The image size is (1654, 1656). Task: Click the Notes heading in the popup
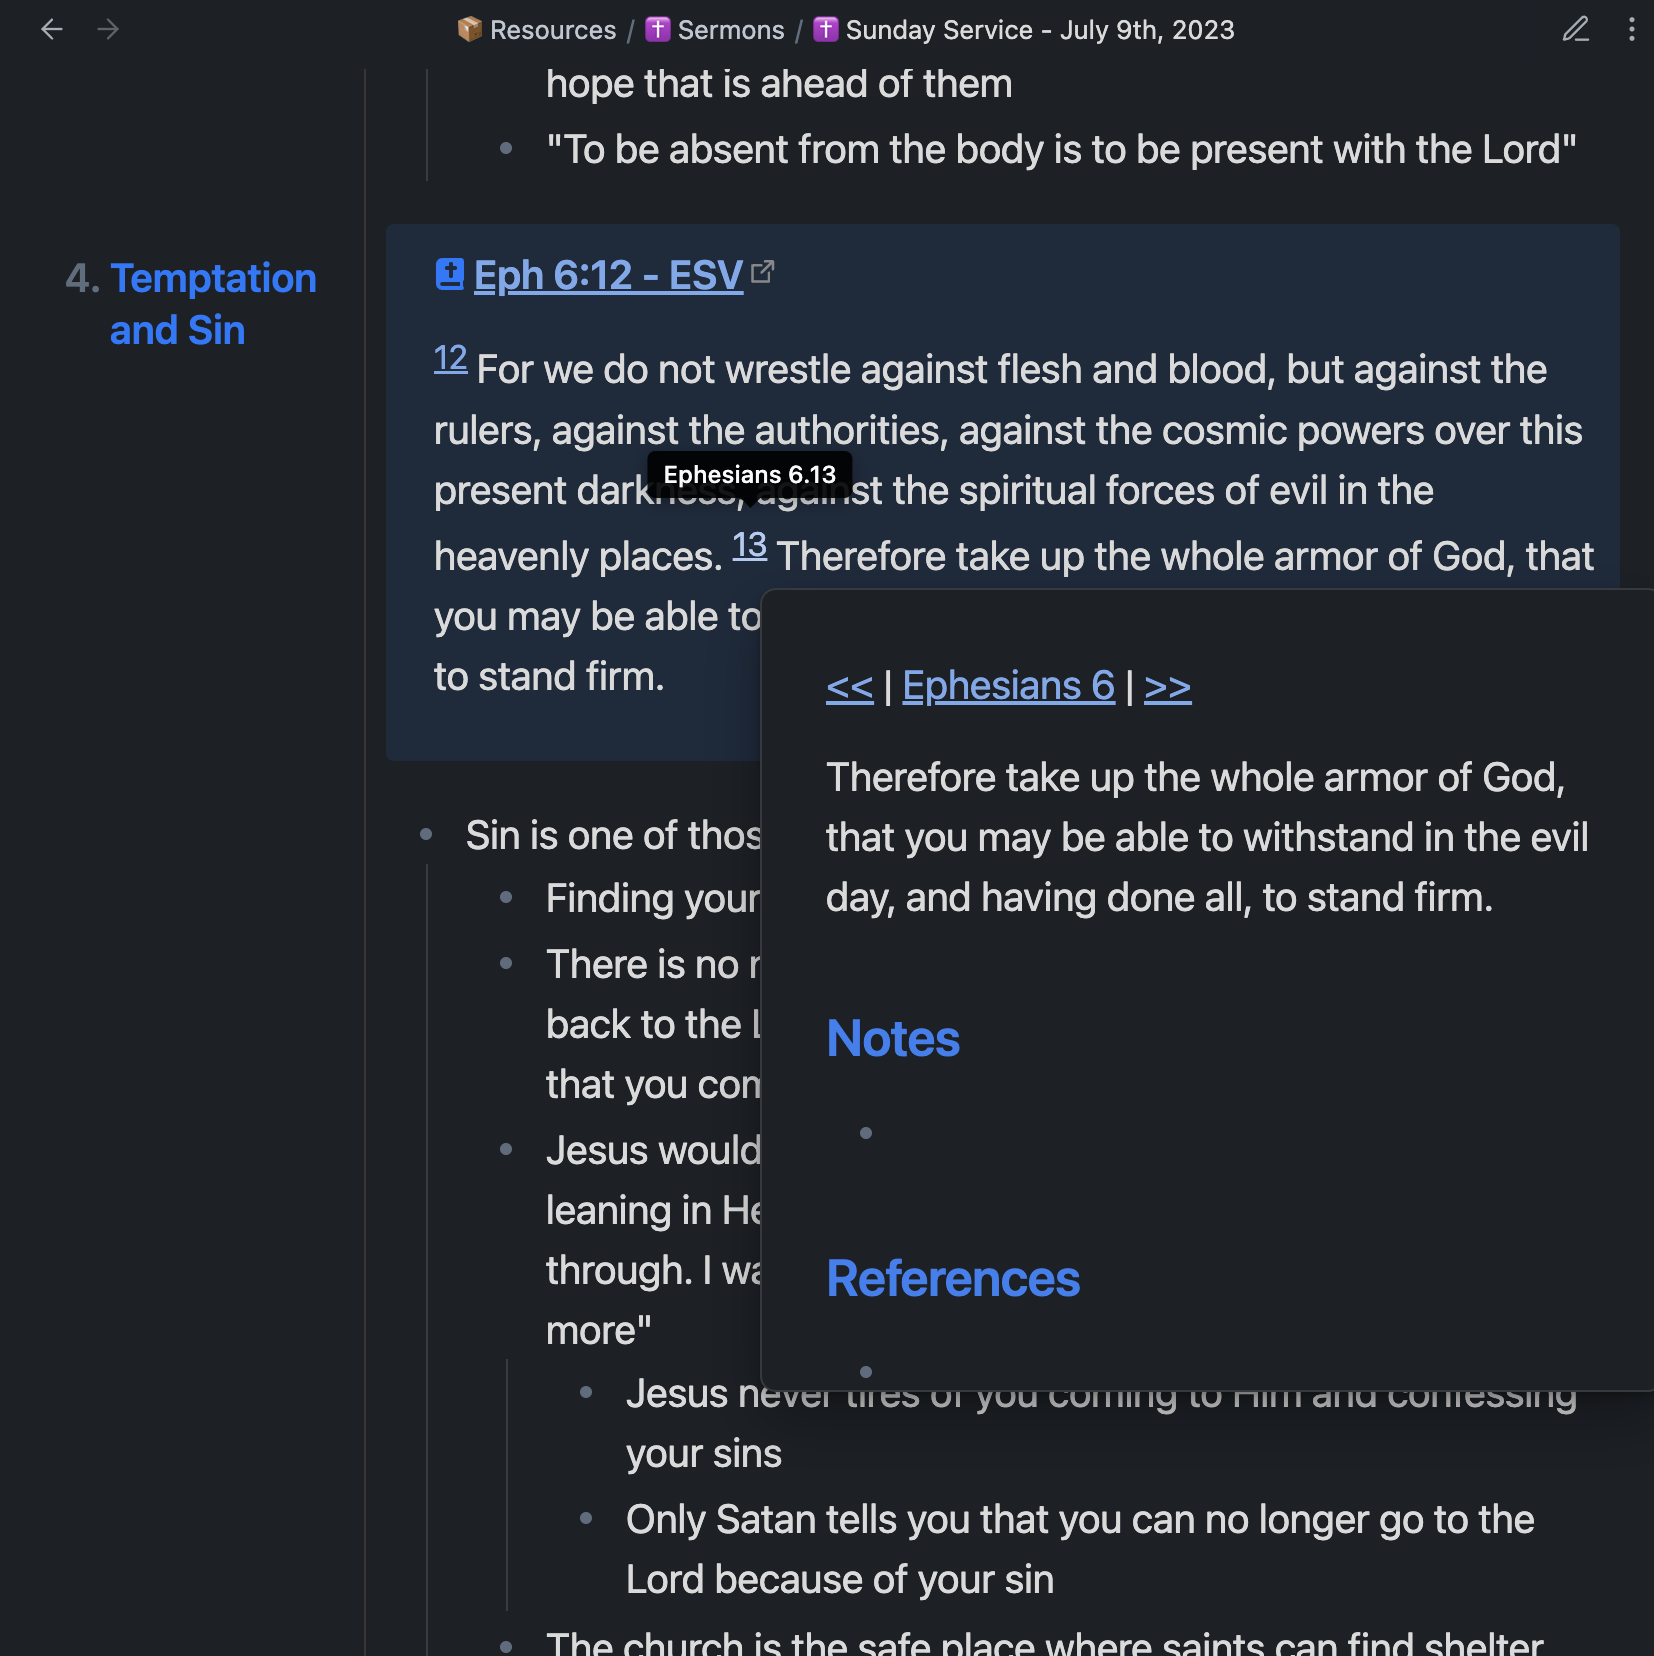pyautogui.click(x=892, y=1039)
